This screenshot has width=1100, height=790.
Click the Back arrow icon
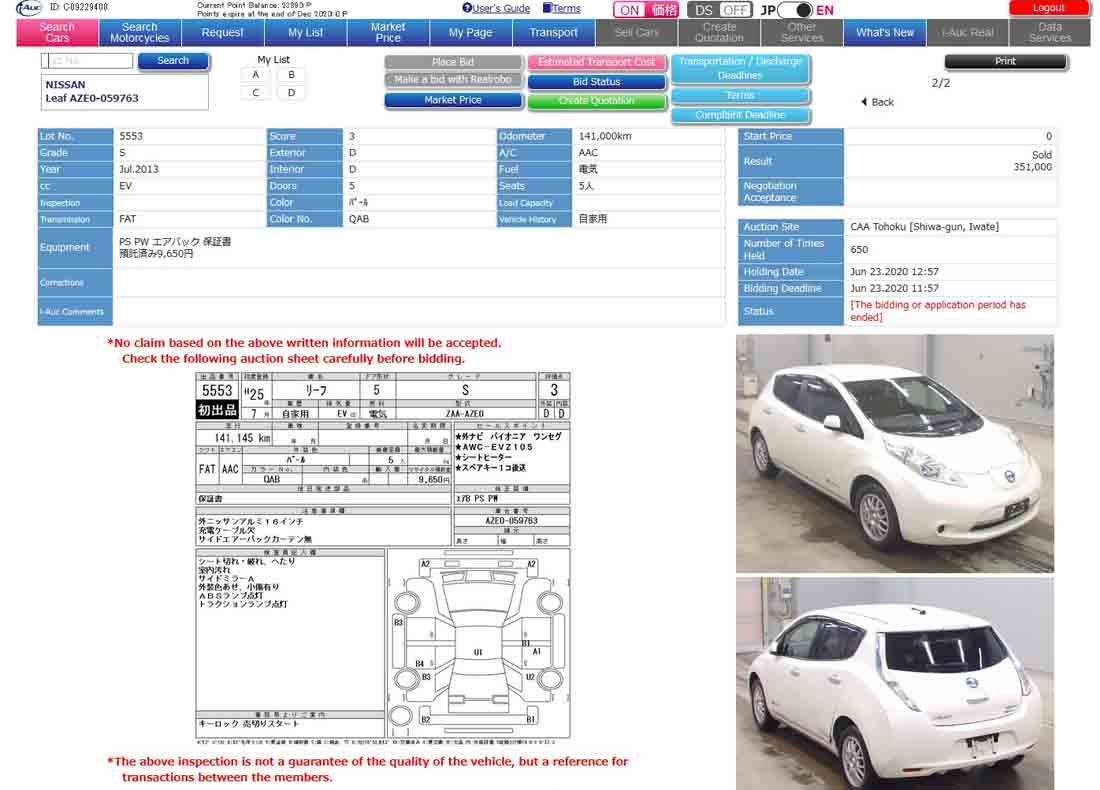click(864, 102)
